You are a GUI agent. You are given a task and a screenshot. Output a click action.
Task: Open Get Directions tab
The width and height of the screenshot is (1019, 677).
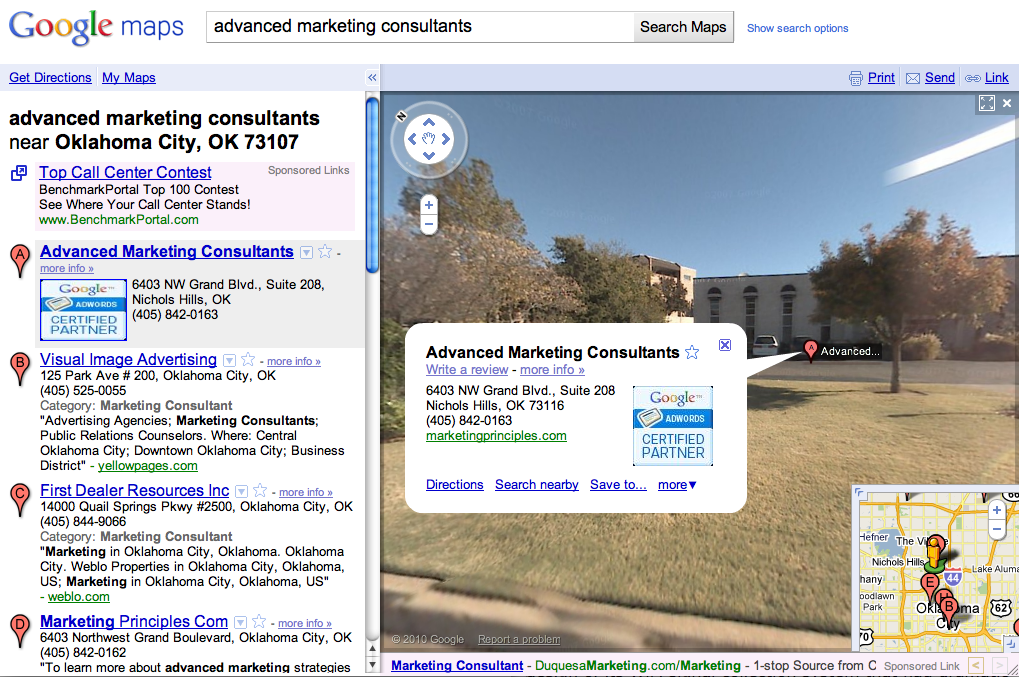point(50,78)
